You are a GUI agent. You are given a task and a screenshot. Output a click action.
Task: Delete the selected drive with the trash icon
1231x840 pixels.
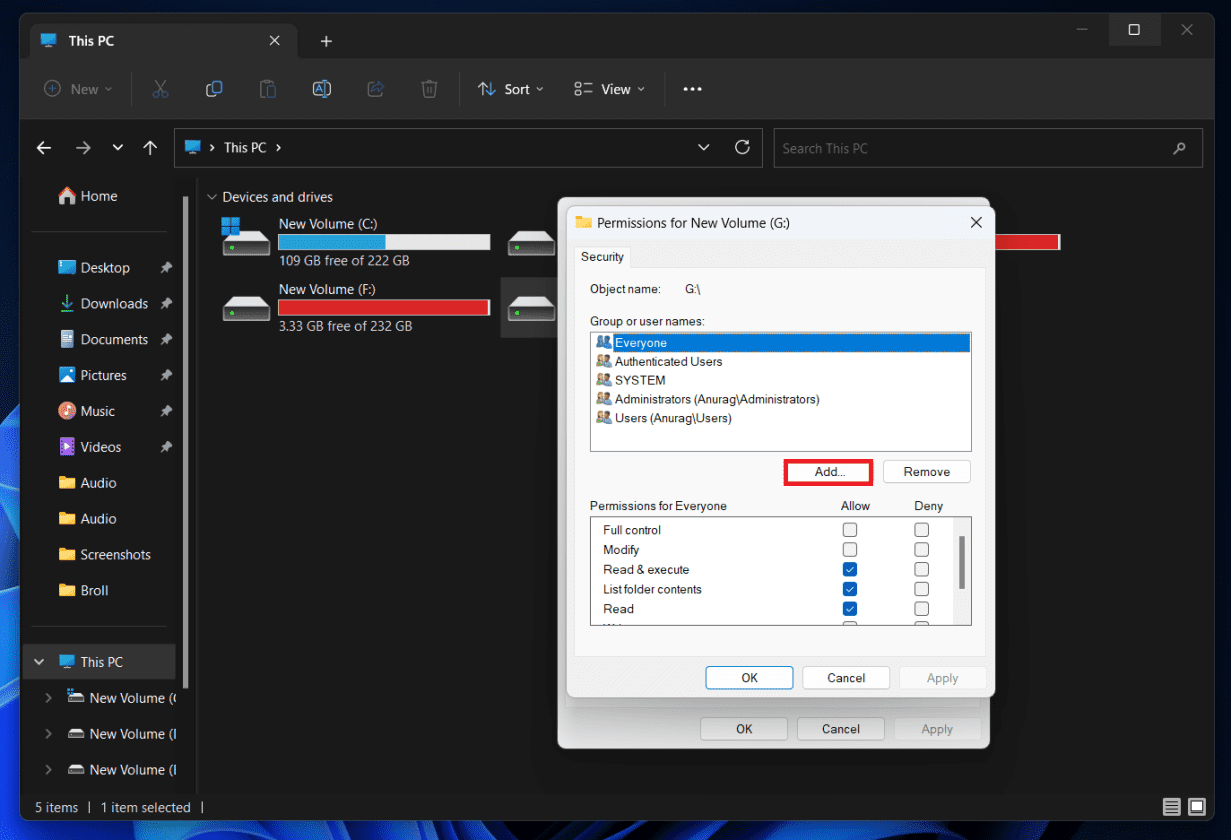pos(429,88)
